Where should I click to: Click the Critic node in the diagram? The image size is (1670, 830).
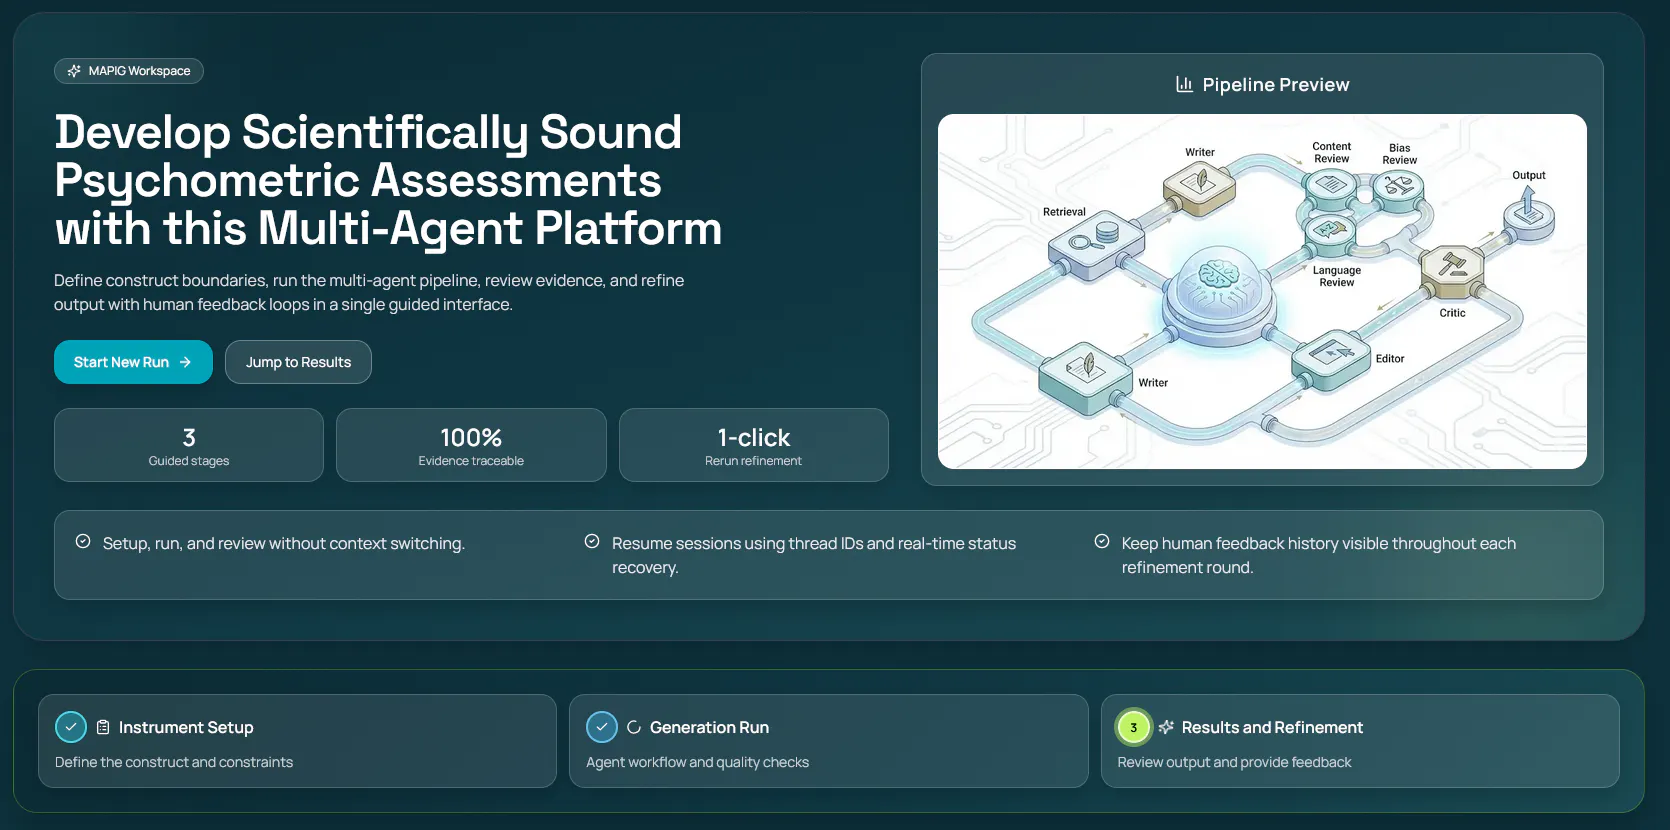[x=1452, y=272]
